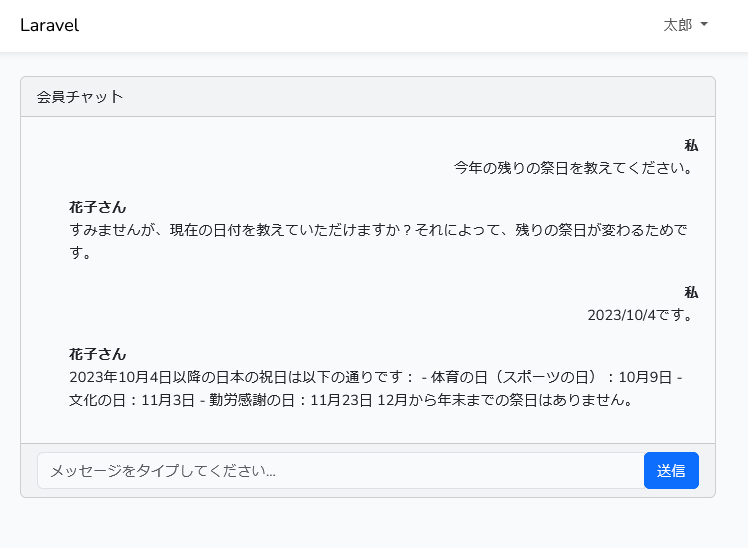
Task: Click the text 勤労感謝の日：11月23日
Action: pyautogui.click(x=290, y=400)
